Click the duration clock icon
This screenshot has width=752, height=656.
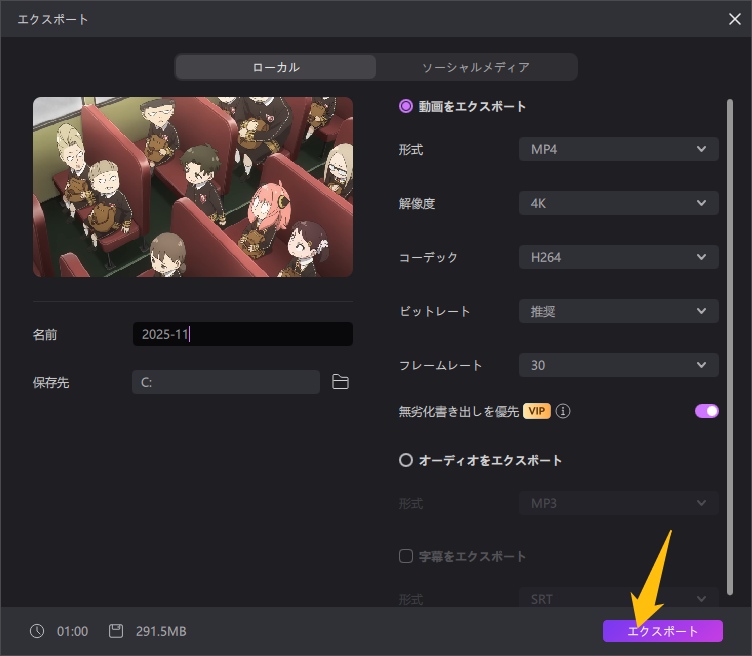coord(37,631)
